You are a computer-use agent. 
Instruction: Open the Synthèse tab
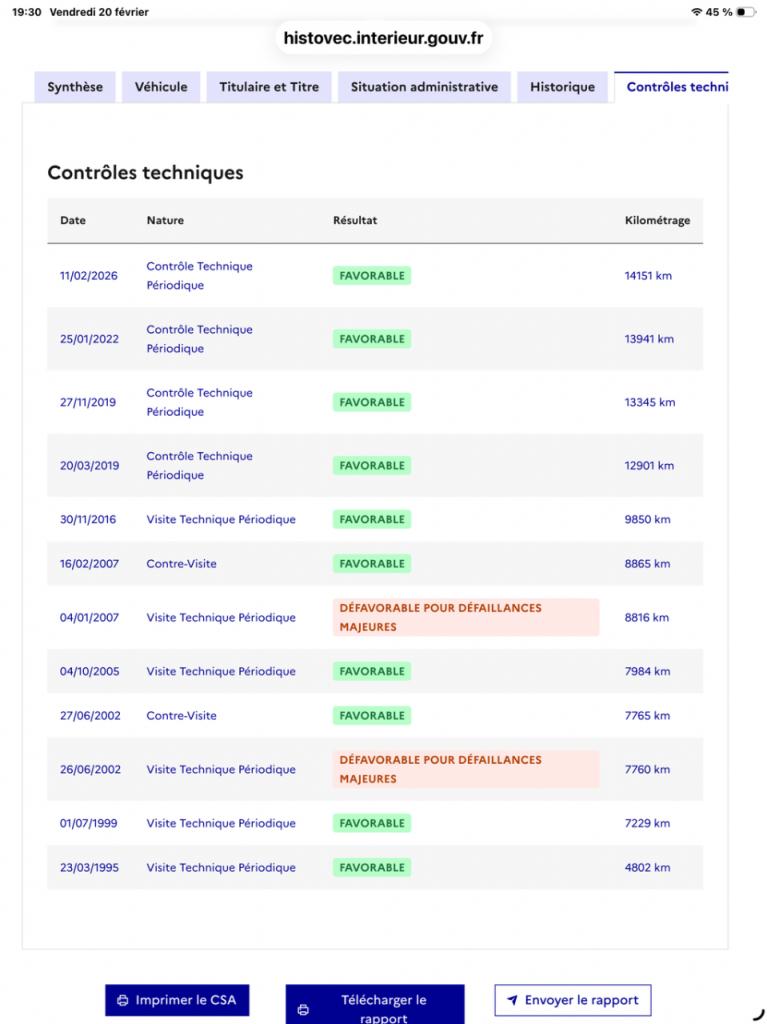tap(75, 87)
